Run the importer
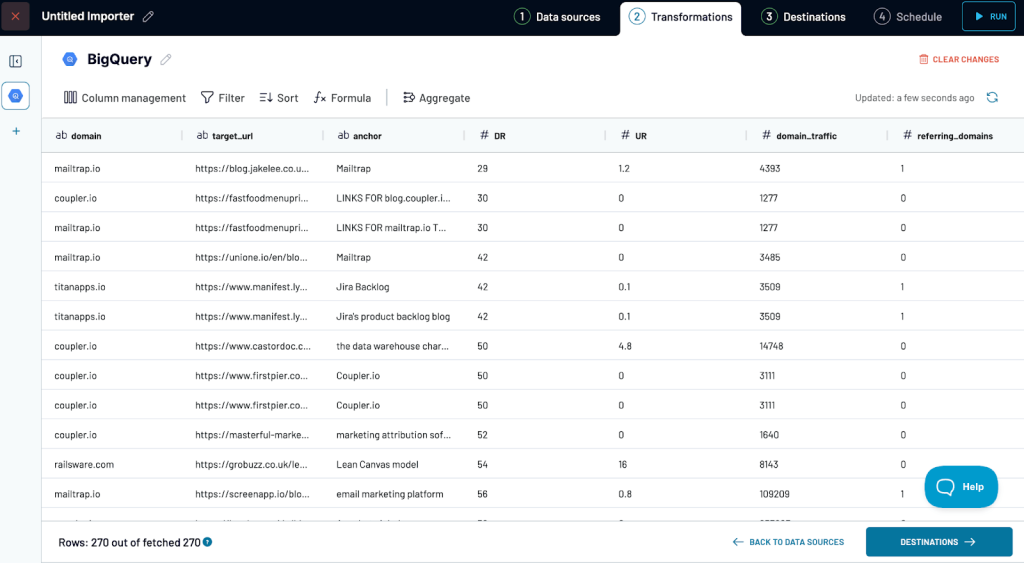The image size is (1024, 563). tap(989, 16)
